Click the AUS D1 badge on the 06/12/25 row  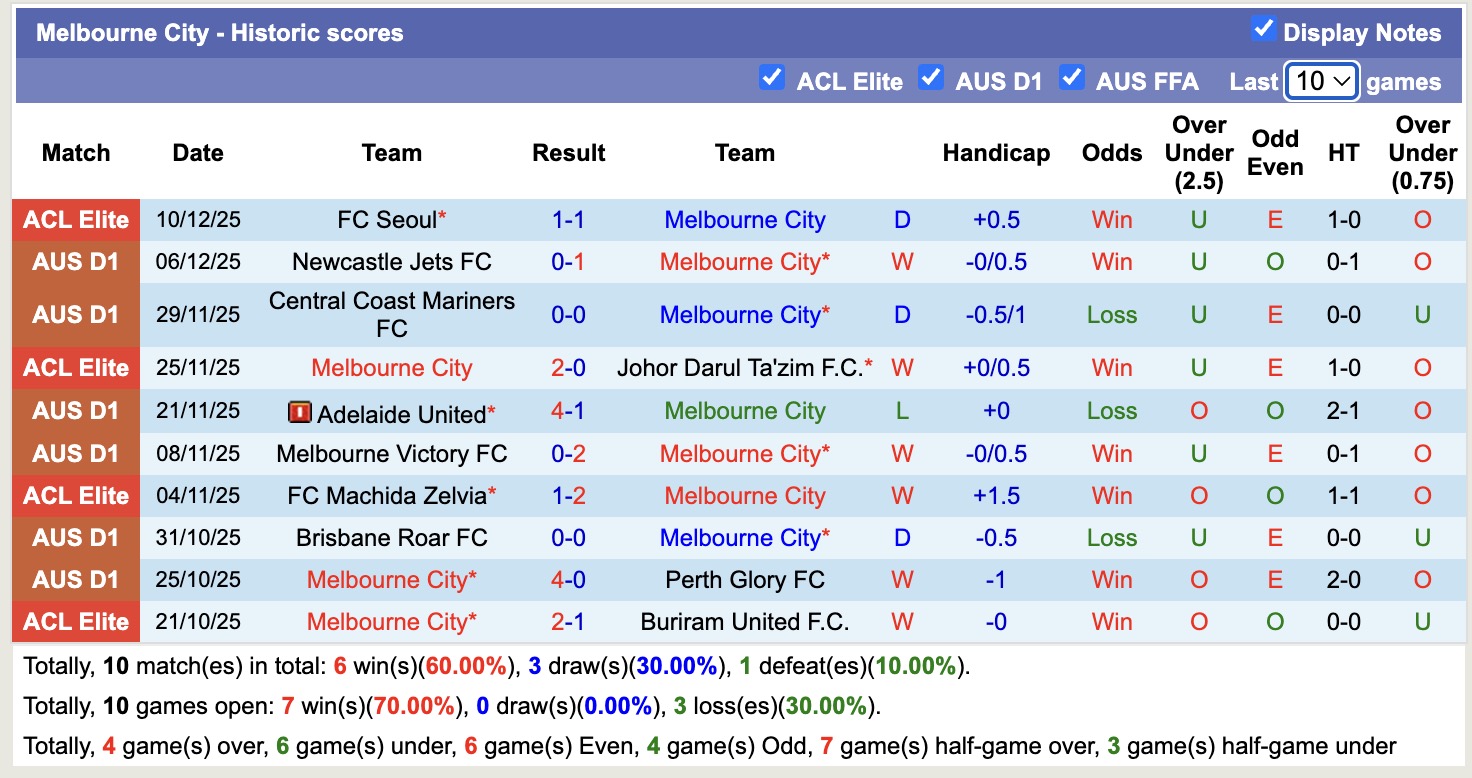point(75,261)
